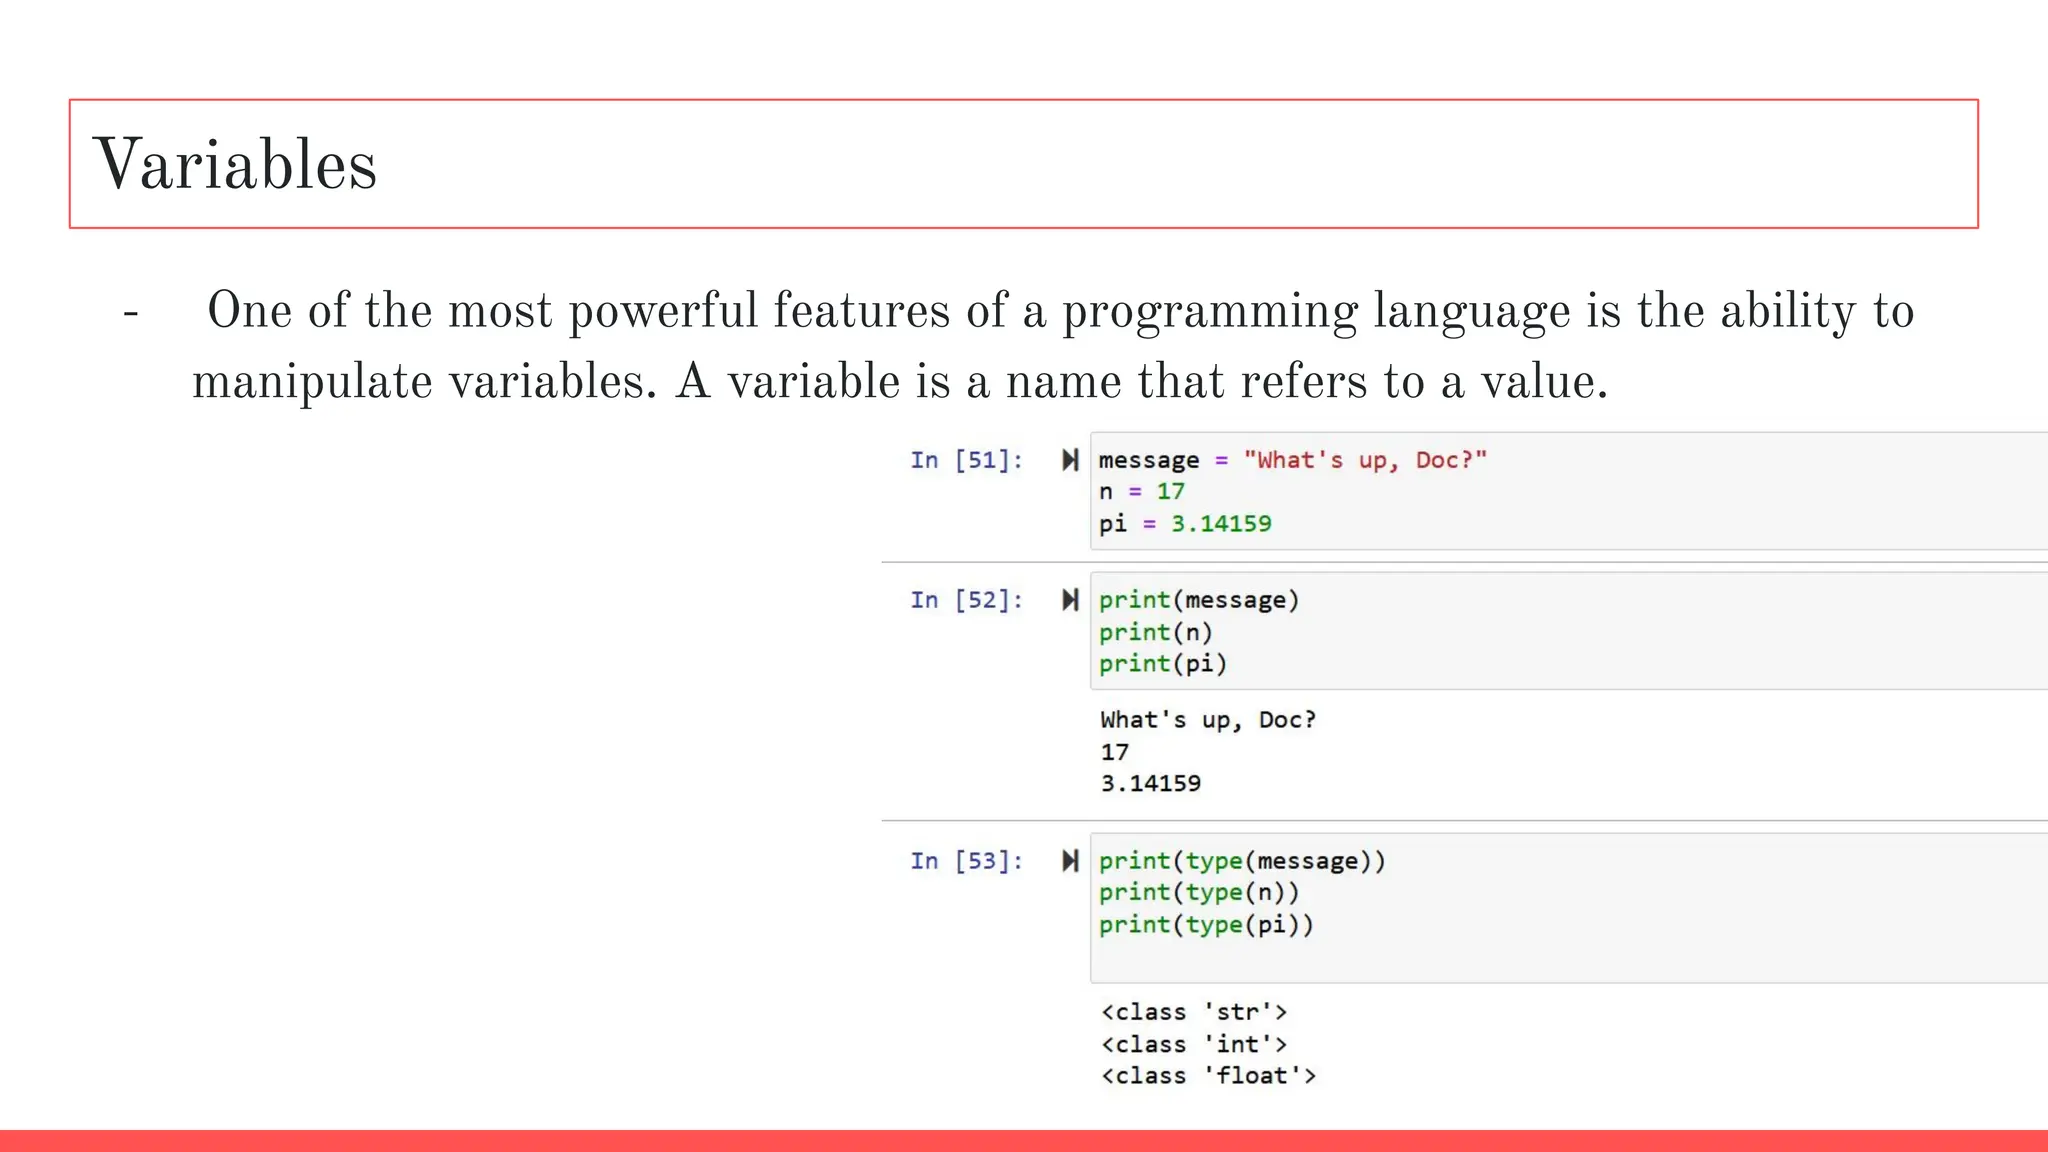Viewport: 2048px width, 1152px height.
Task: Click the print(n) code line
Action: (1155, 632)
